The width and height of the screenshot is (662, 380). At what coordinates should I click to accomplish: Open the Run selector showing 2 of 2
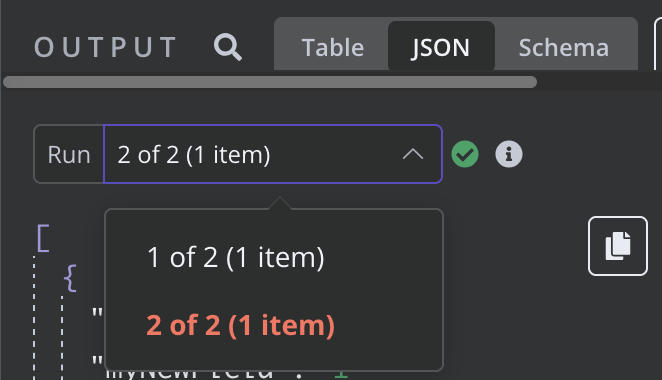273,154
